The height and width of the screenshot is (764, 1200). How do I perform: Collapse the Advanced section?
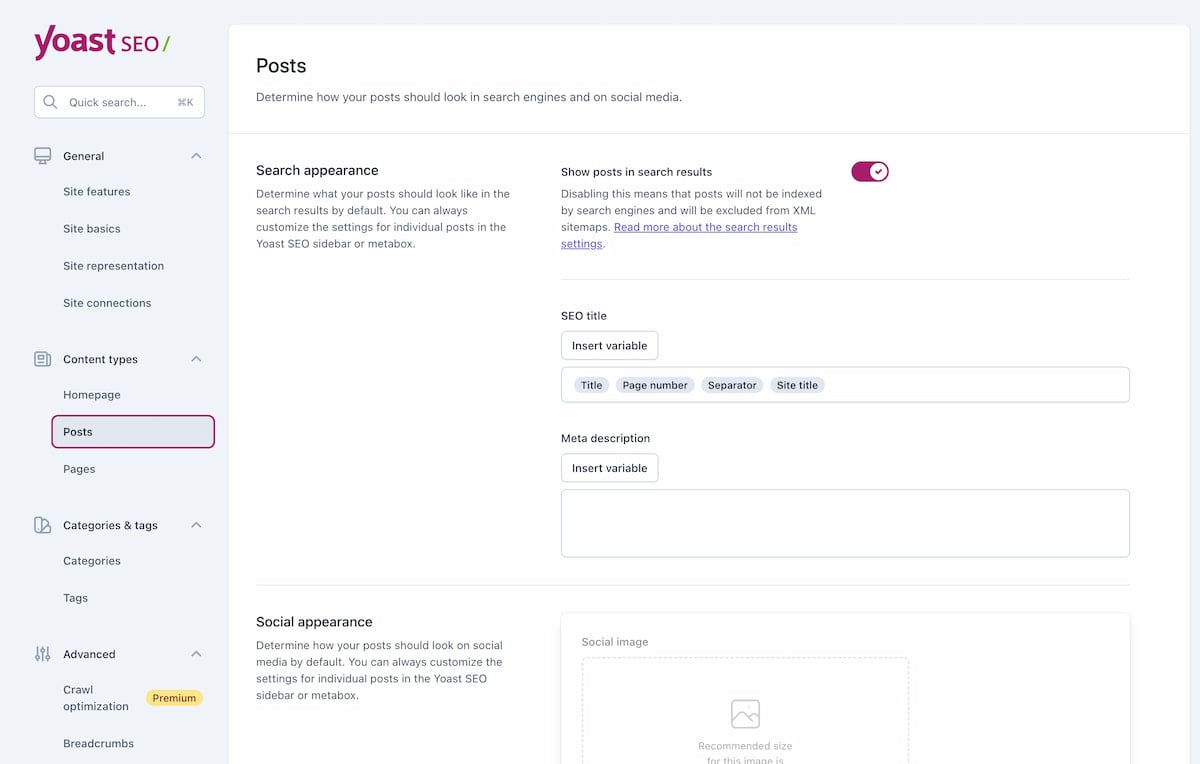coord(196,654)
